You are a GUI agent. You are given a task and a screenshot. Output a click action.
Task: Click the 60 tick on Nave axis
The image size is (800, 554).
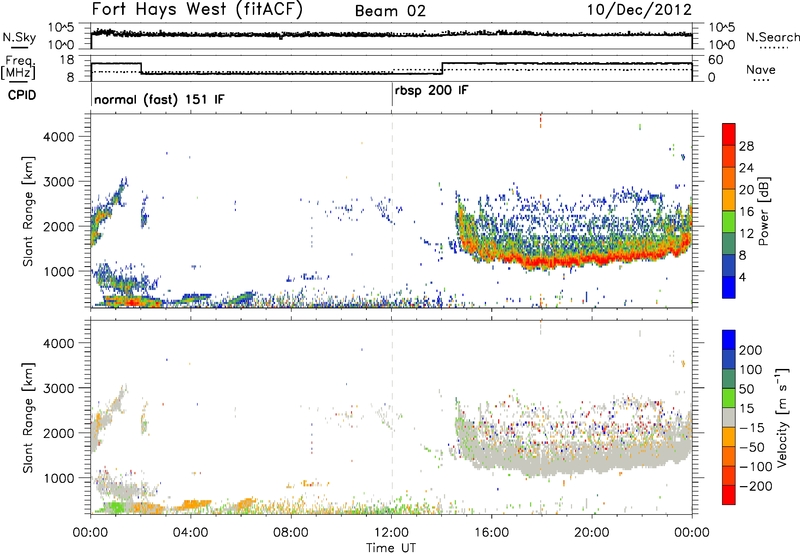(x=716, y=60)
